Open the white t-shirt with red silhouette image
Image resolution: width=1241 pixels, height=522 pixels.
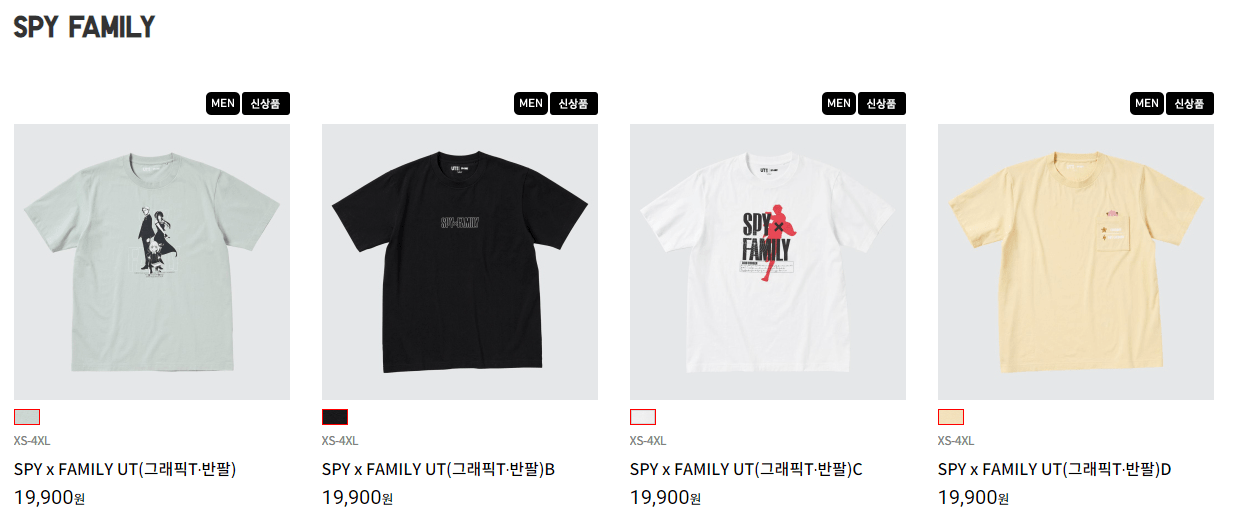(768, 262)
